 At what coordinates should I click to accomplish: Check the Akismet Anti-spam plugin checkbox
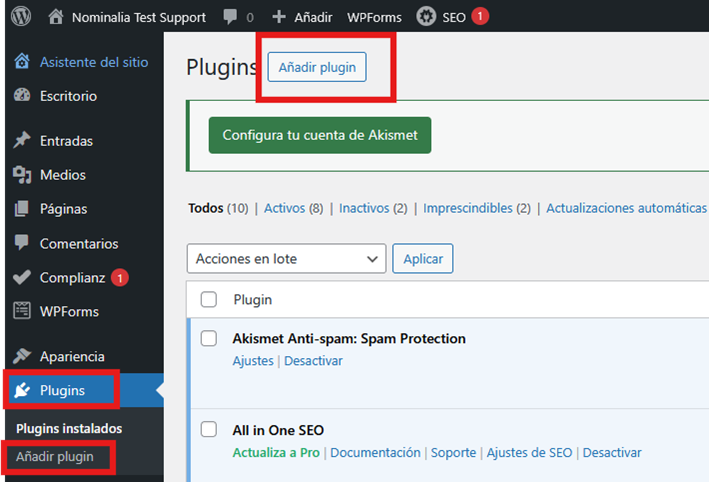(208, 338)
